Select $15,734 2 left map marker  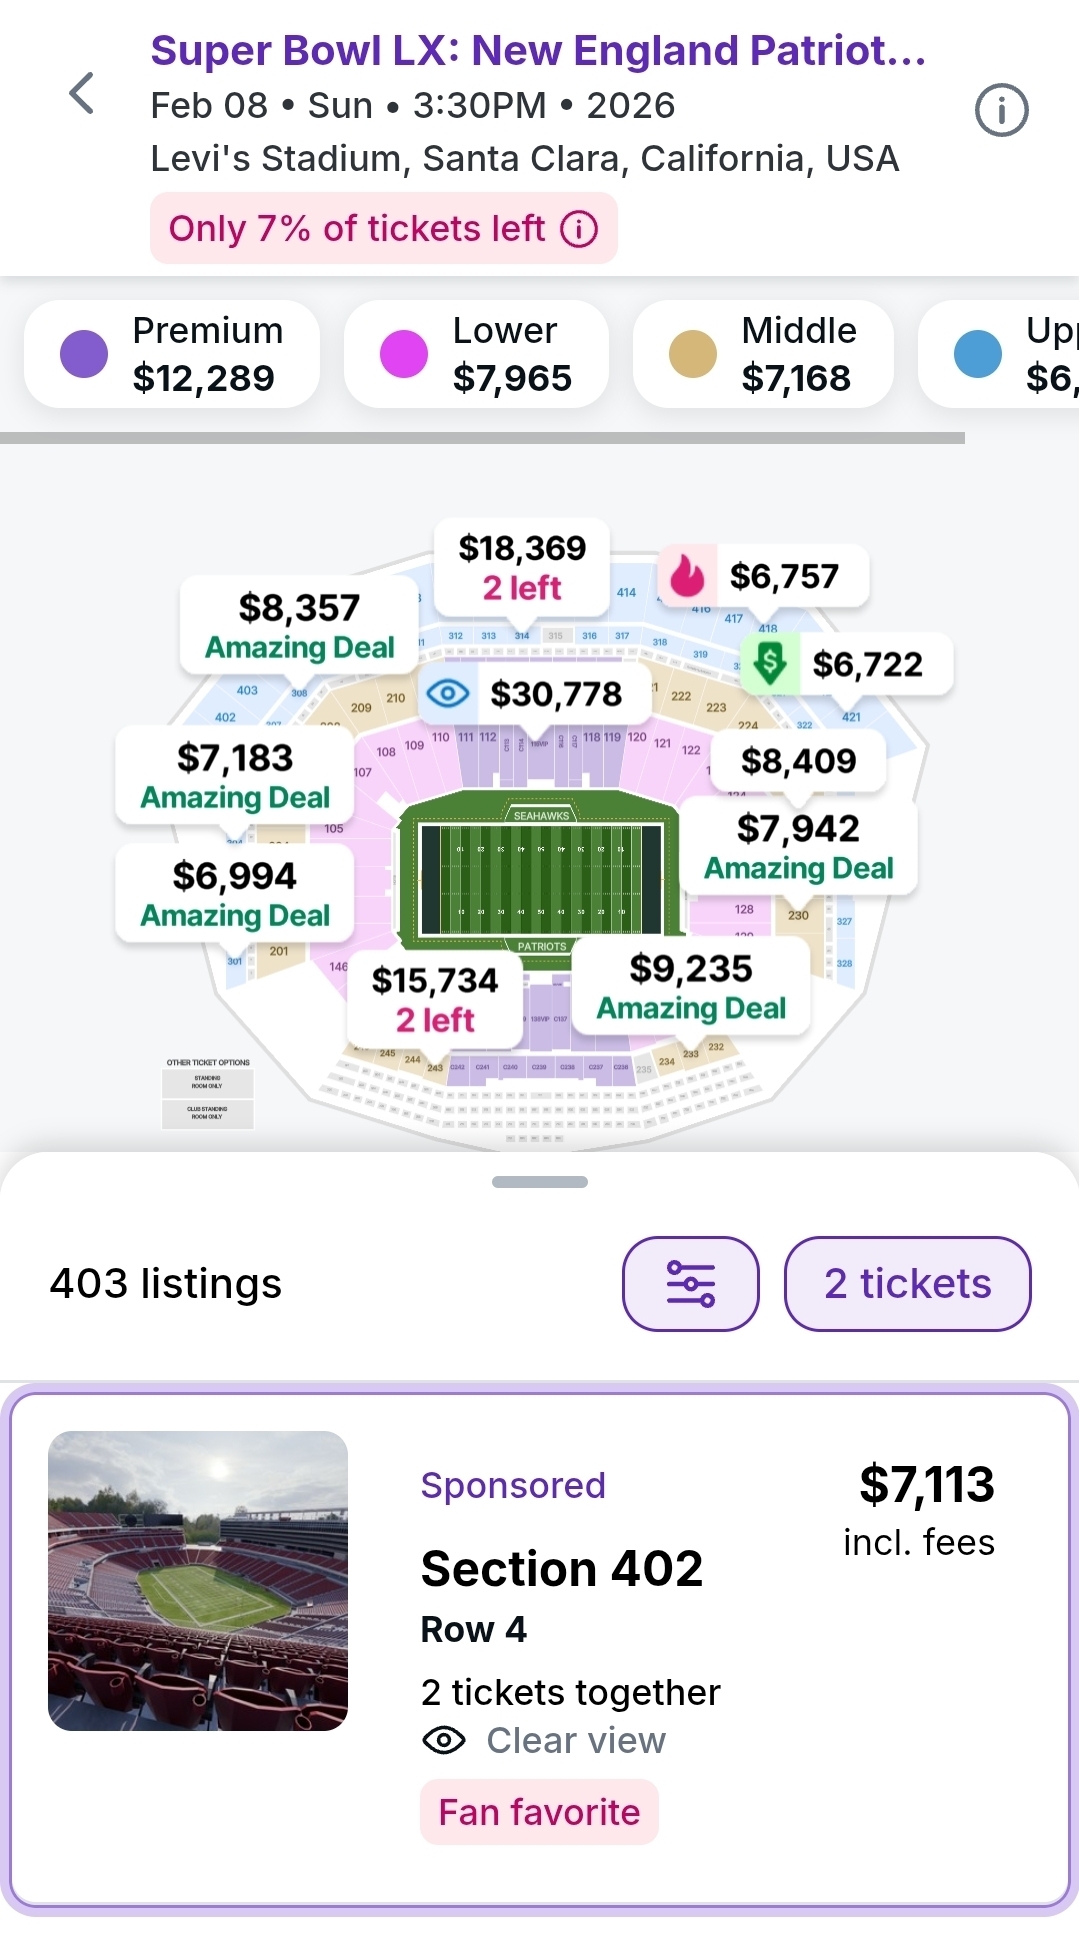coord(435,999)
